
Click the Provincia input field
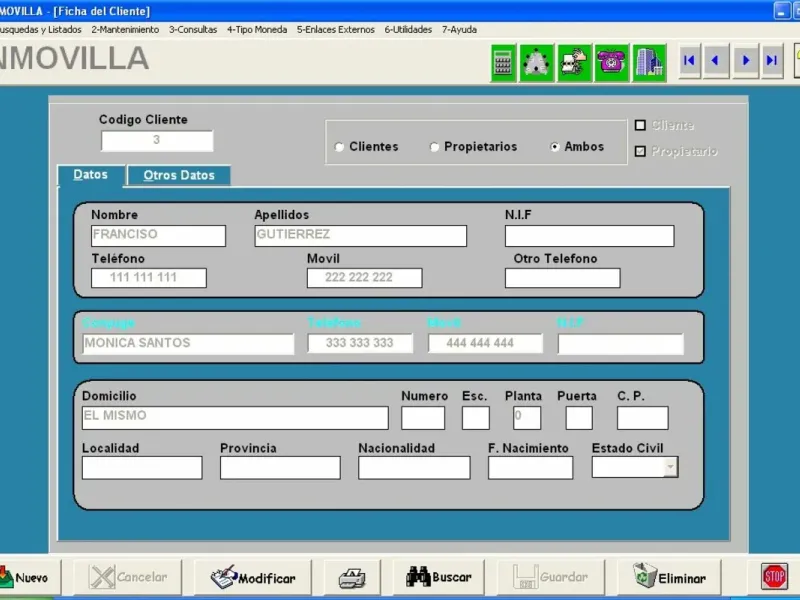(x=280, y=467)
